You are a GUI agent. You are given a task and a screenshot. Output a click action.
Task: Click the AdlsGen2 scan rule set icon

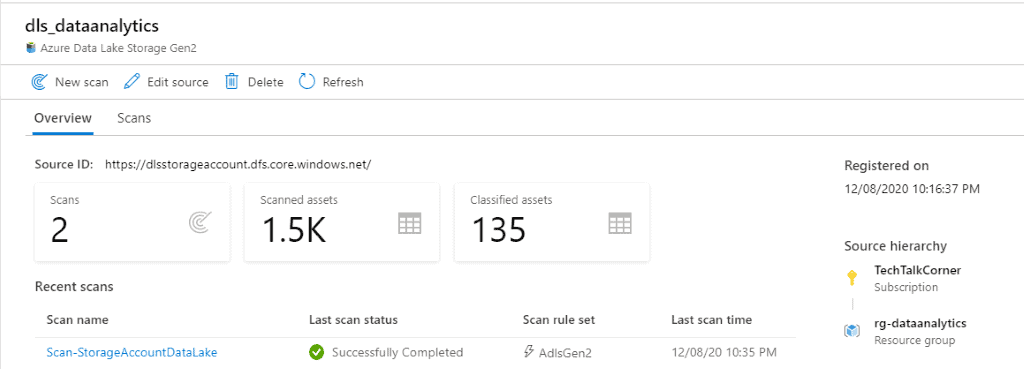(x=529, y=351)
